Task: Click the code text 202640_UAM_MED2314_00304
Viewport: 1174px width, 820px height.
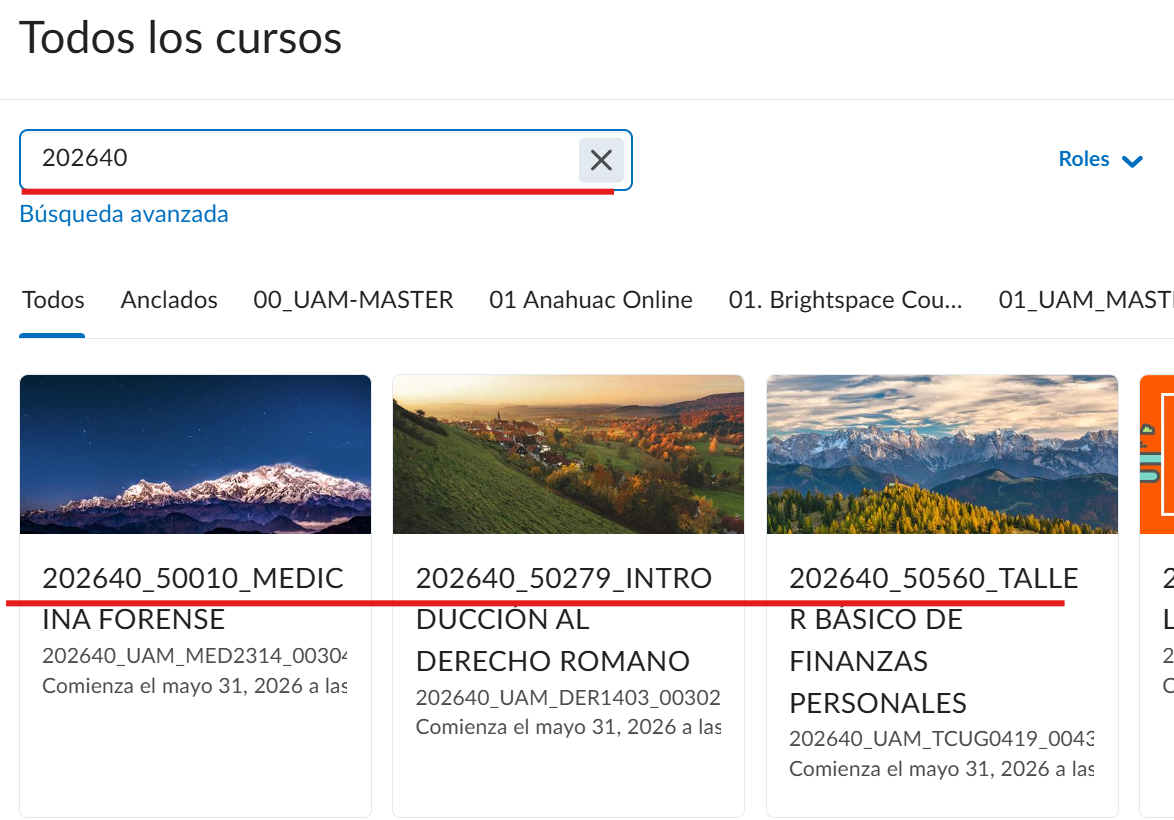Action: pos(195,656)
